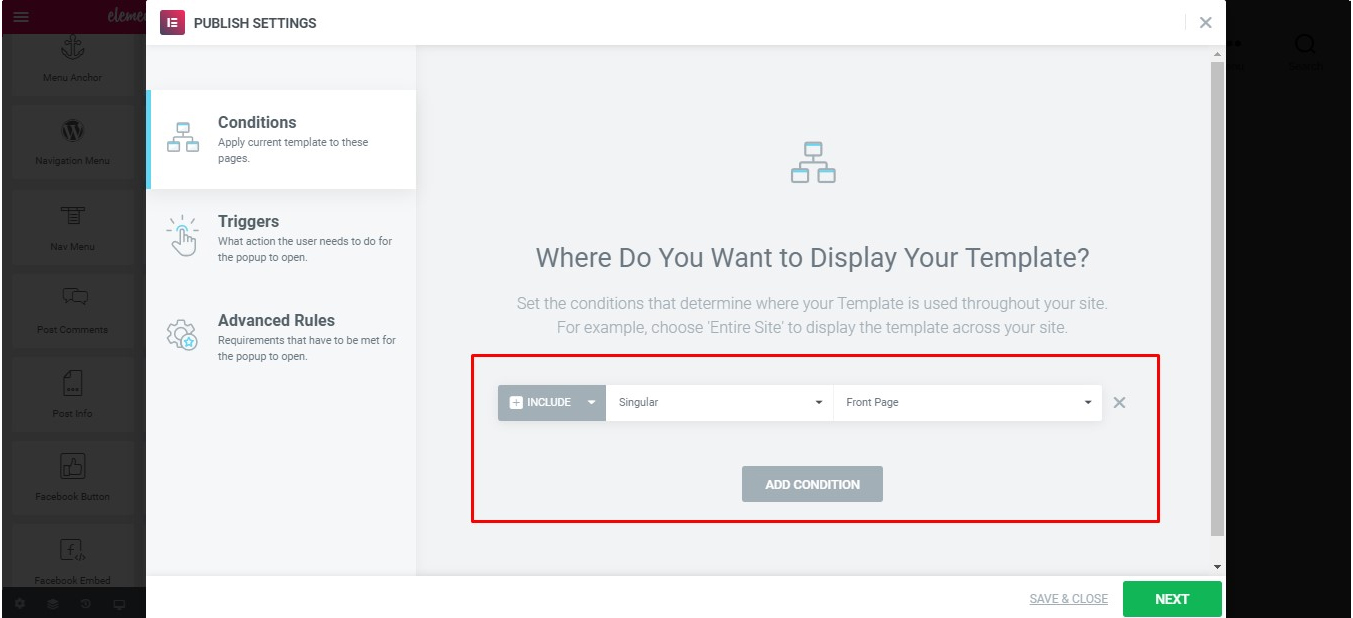The height and width of the screenshot is (618, 1353).
Task: Open the history icon in bottom bar
Action: tap(86, 604)
